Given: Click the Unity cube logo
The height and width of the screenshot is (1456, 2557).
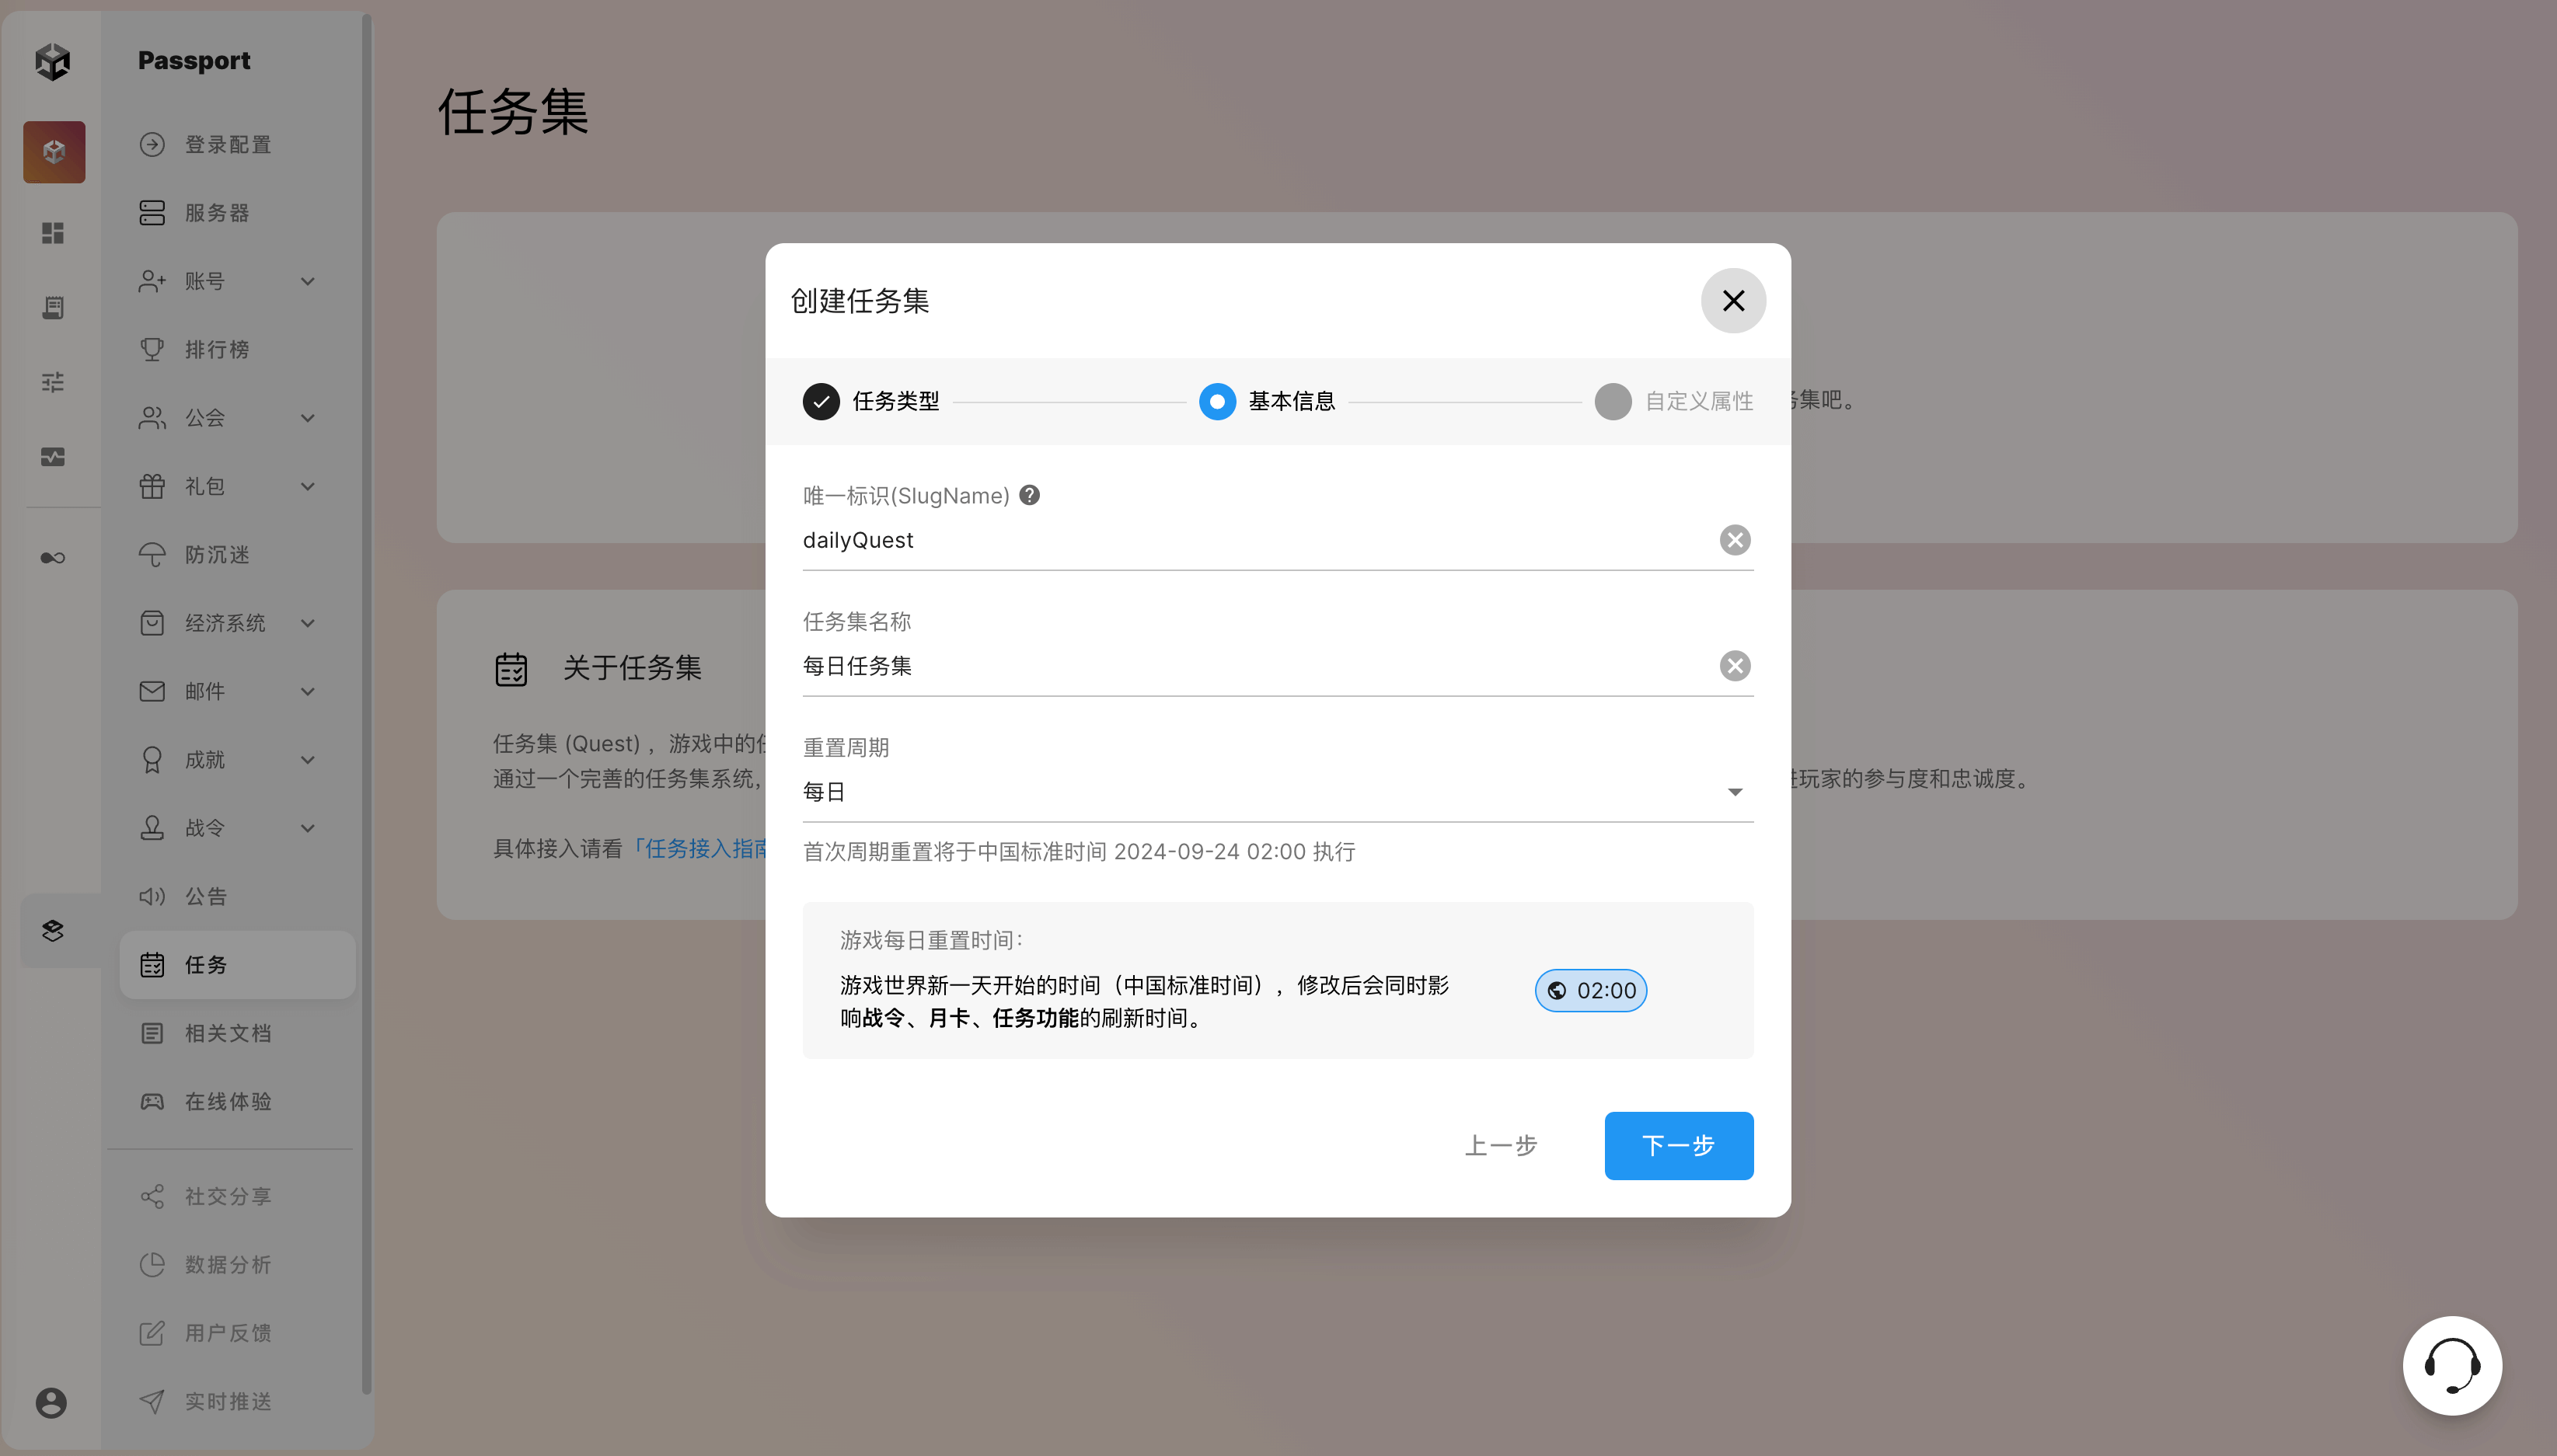Looking at the screenshot, I should [x=53, y=61].
